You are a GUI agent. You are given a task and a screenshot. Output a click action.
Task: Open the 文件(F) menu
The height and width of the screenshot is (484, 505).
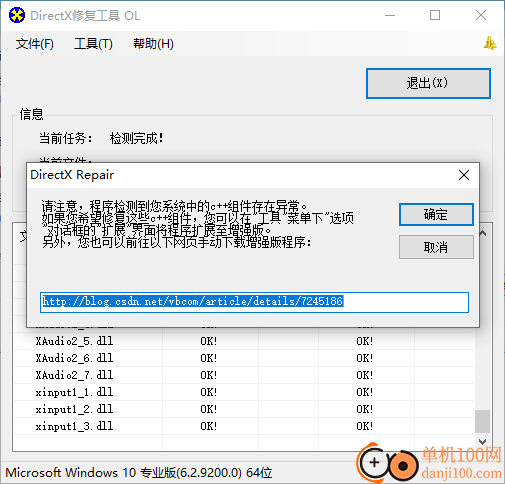pos(35,44)
